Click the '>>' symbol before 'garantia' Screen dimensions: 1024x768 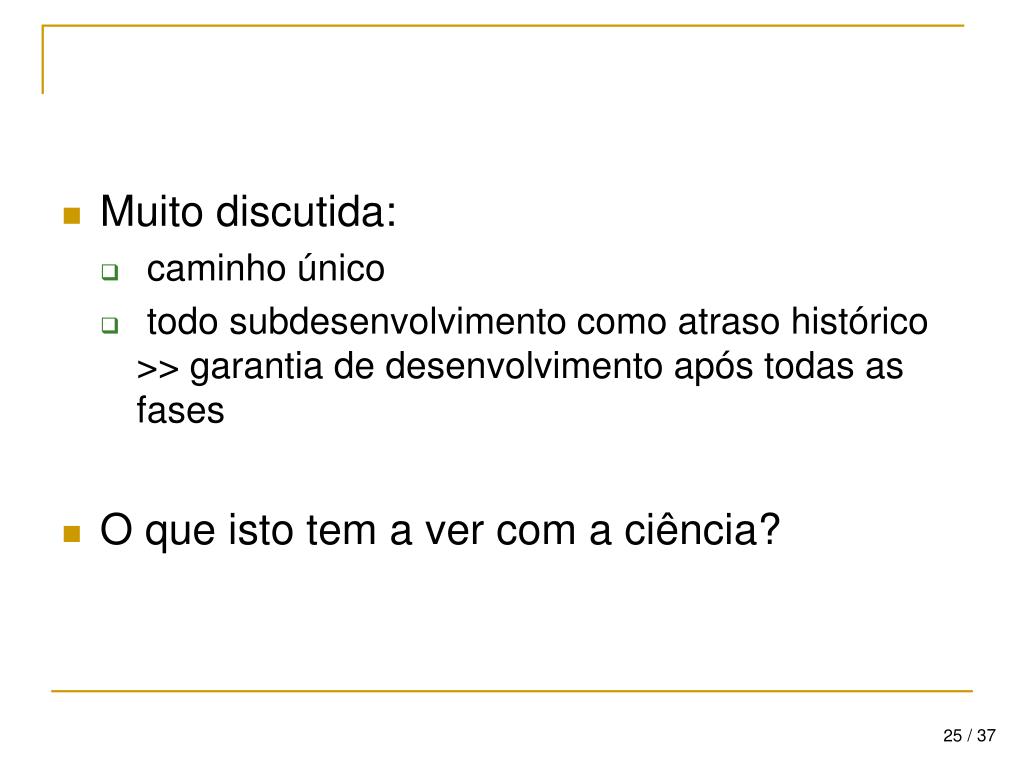point(157,368)
